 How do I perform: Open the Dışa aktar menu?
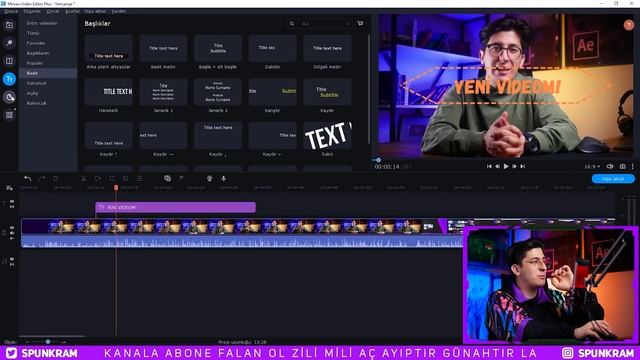(95, 11)
